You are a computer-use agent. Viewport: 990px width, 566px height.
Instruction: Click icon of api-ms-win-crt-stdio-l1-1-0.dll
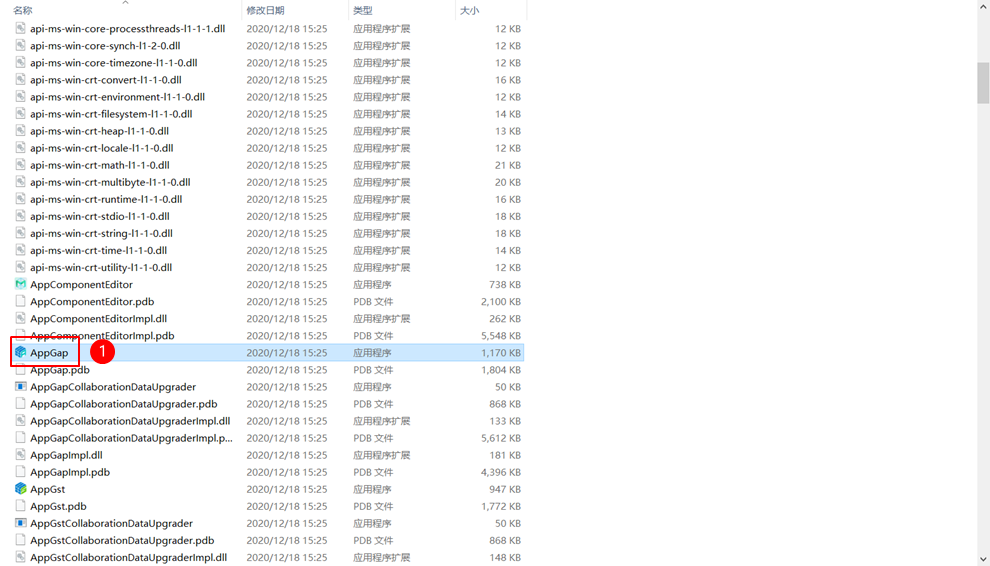tap(21, 216)
